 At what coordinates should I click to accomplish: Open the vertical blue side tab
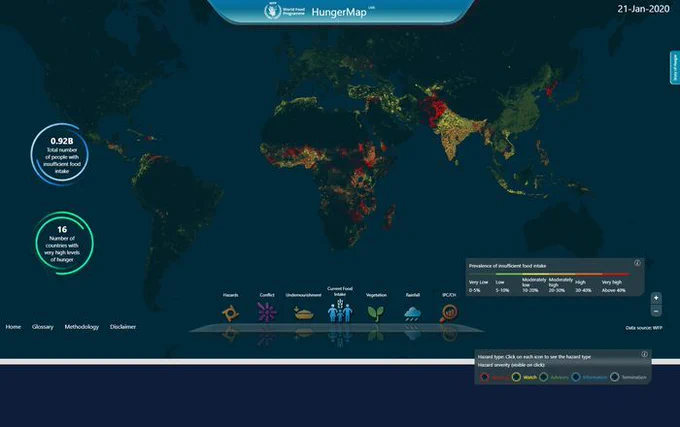click(674, 68)
